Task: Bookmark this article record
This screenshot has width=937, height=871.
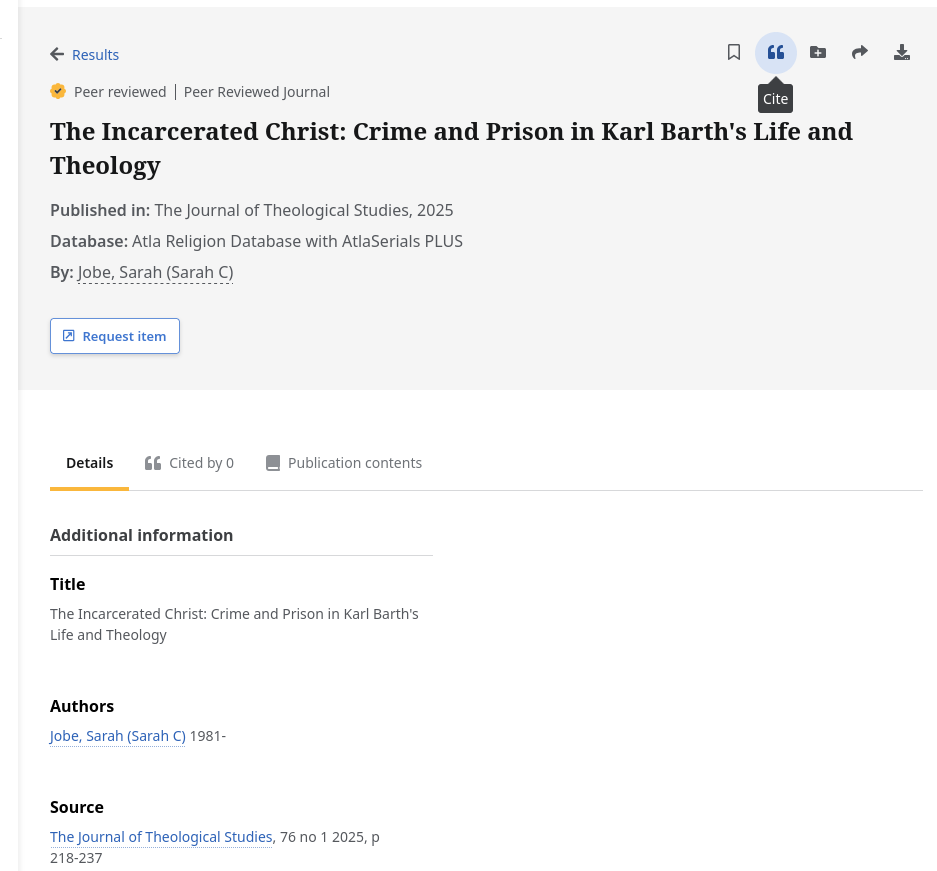Action: 734,52
